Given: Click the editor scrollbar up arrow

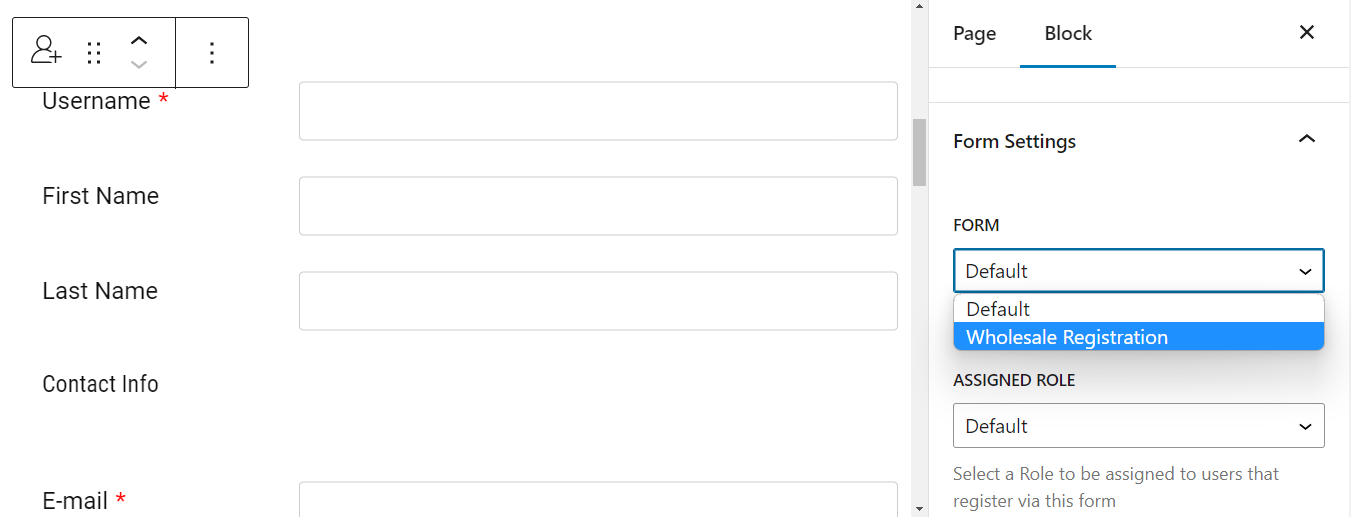Looking at the screenshot, I should point(919,7).
